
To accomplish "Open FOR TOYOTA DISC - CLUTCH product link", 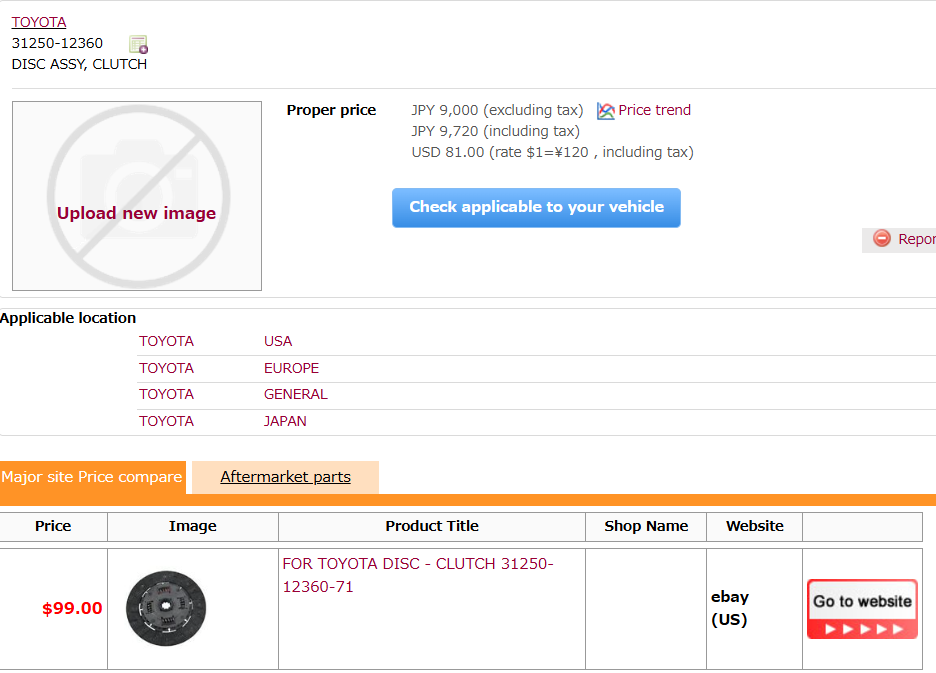I will tap(418, 575).
